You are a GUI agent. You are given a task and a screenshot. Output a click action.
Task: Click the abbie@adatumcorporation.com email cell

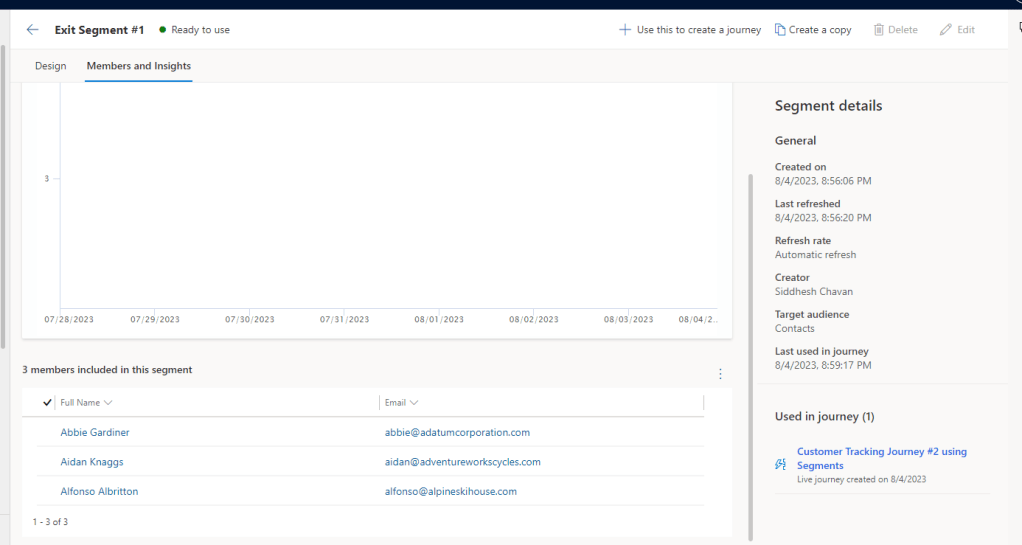(457, 432)
